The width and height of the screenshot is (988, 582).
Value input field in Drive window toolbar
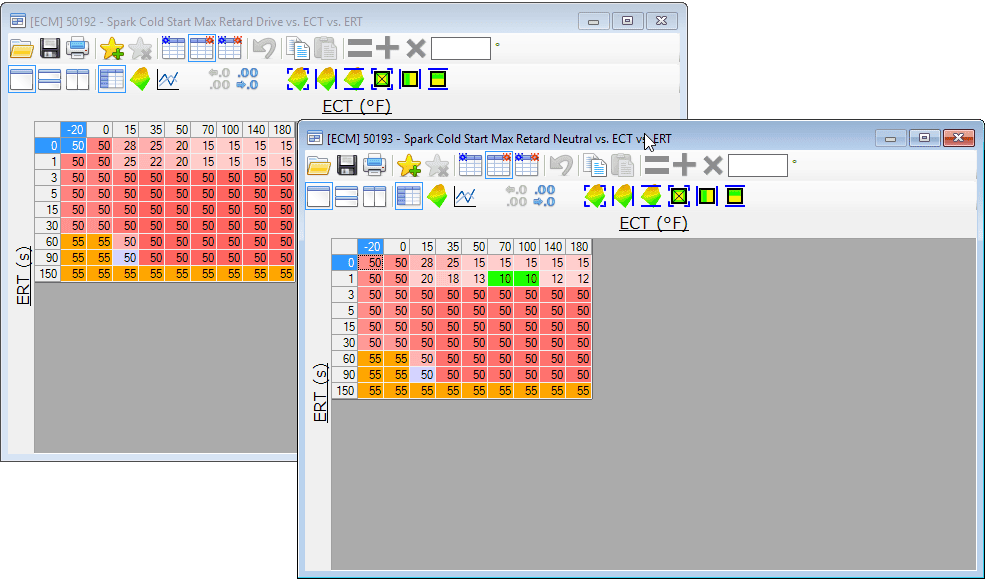(x=461, y=48)
